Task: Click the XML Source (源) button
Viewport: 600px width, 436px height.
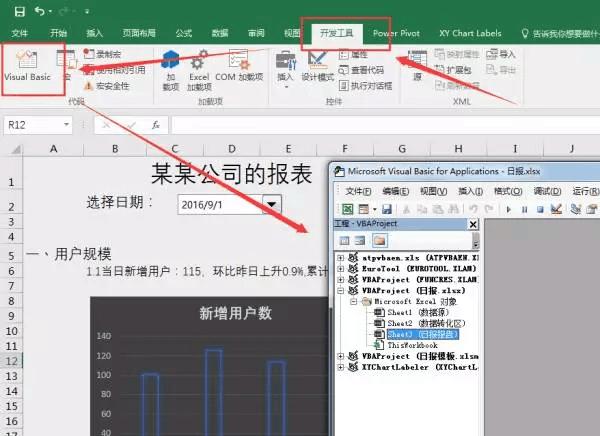Action: click(x=417, y=65)
